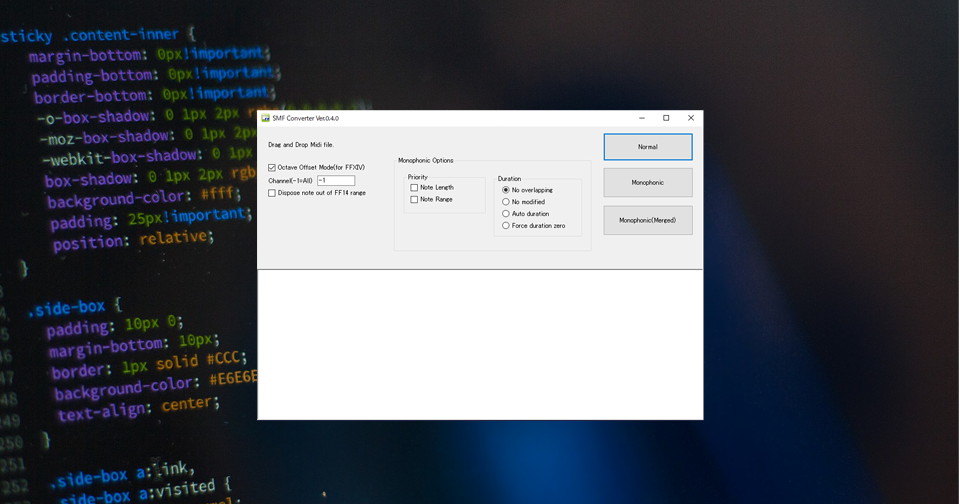Click the 'Channel(-1=All)' label

290,181
